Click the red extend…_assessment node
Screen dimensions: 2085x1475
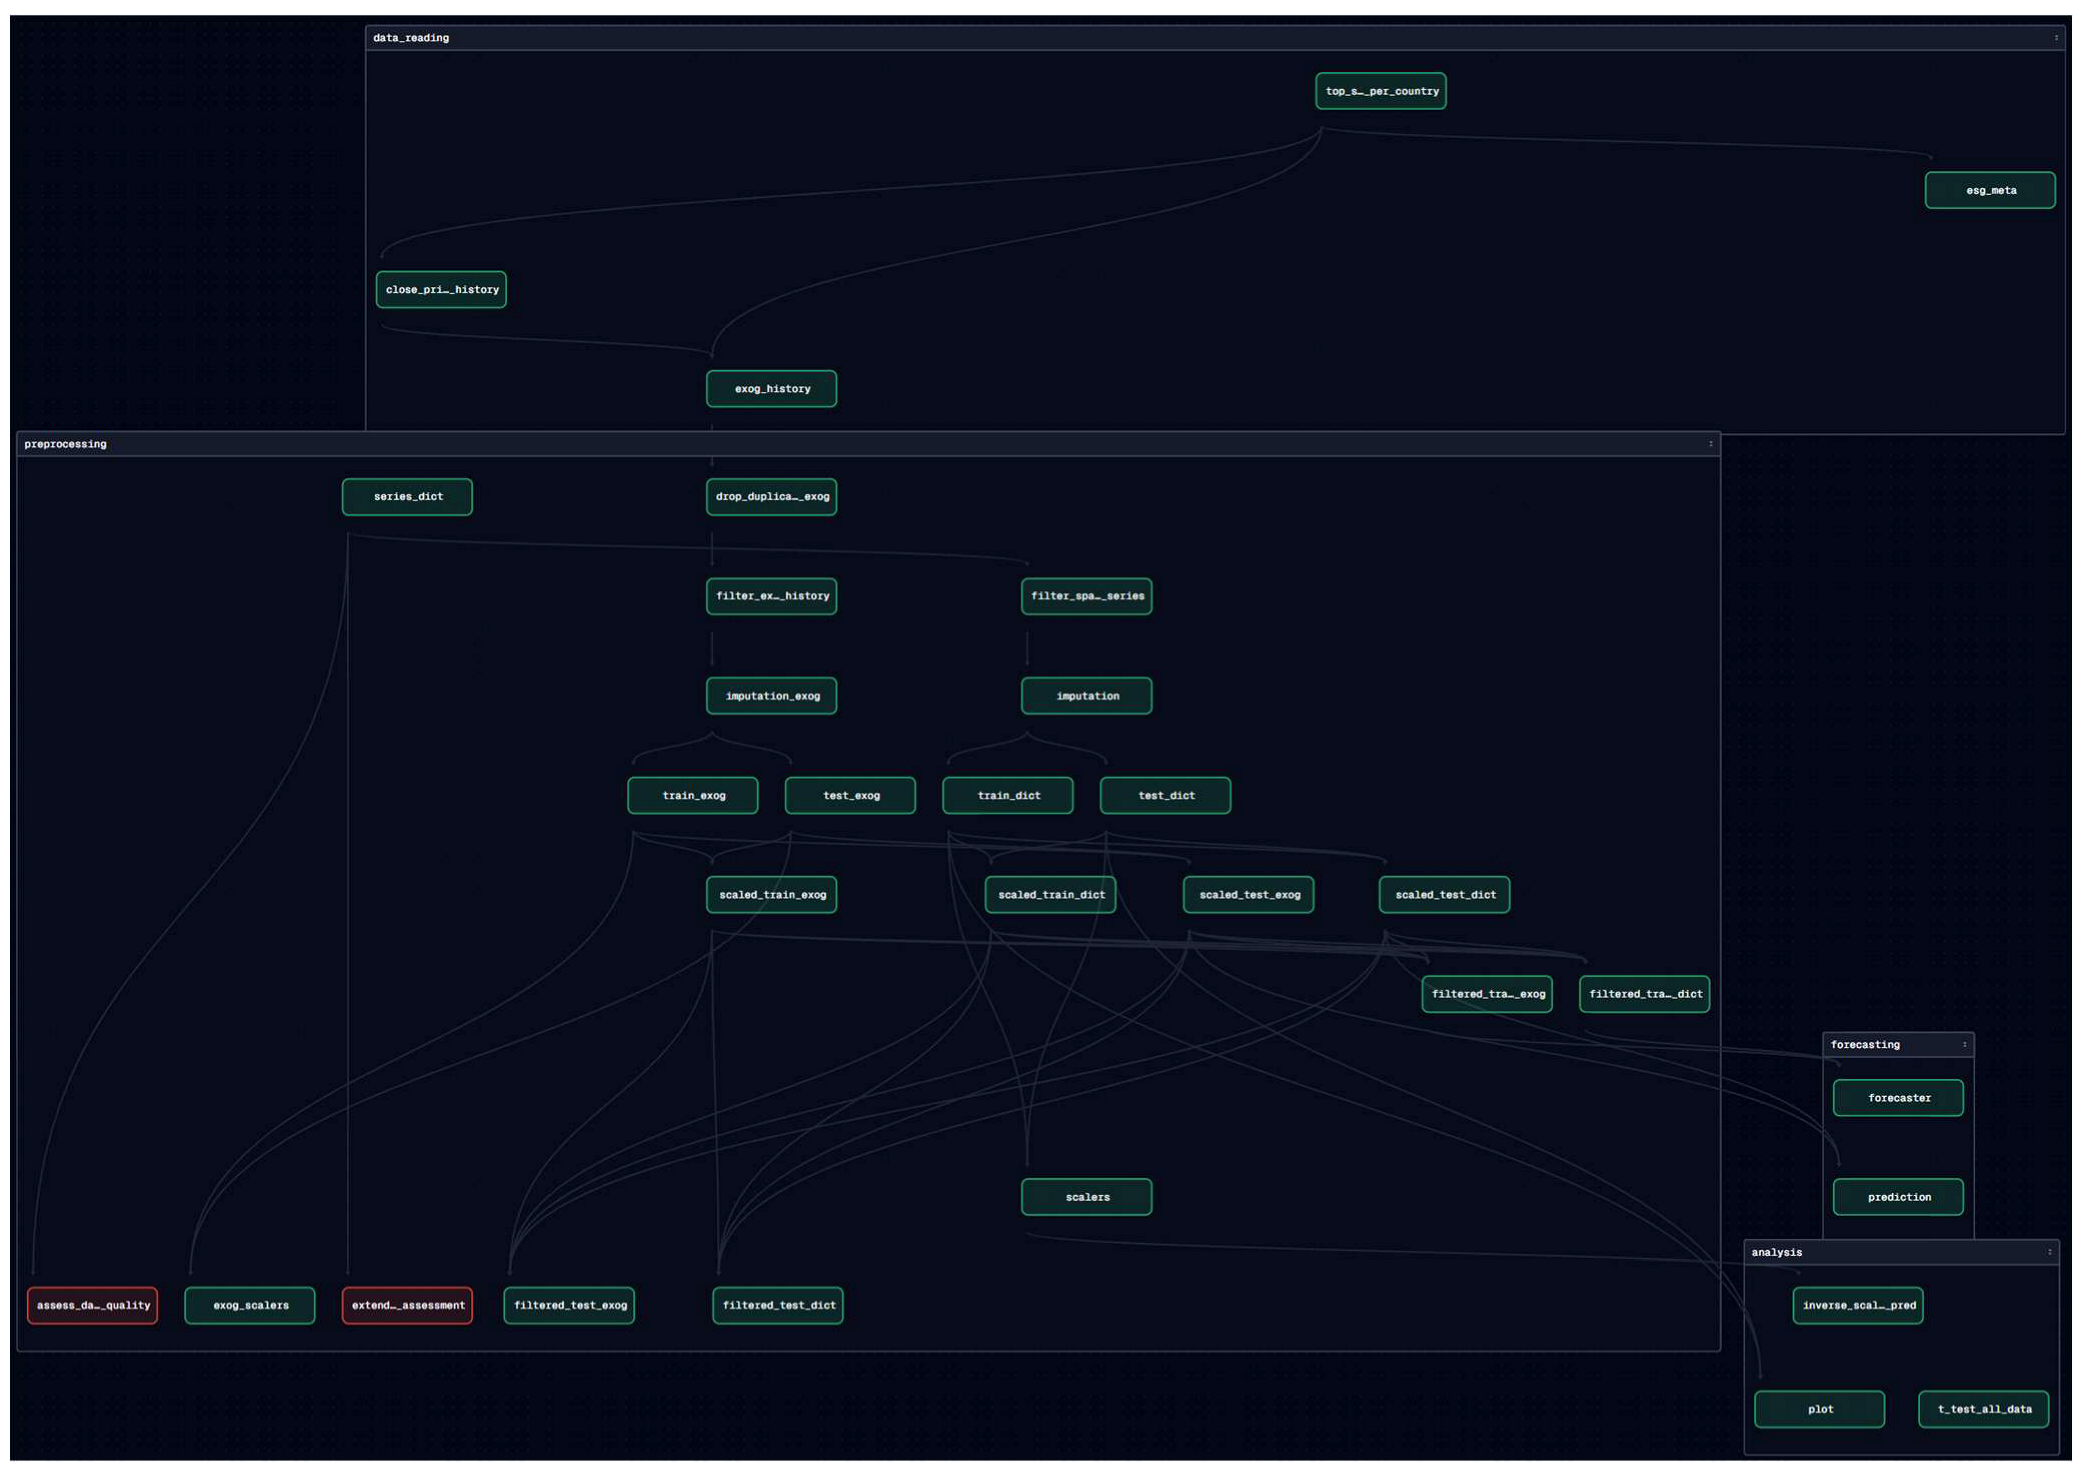pyautogui.click(x=407, y=1305)
